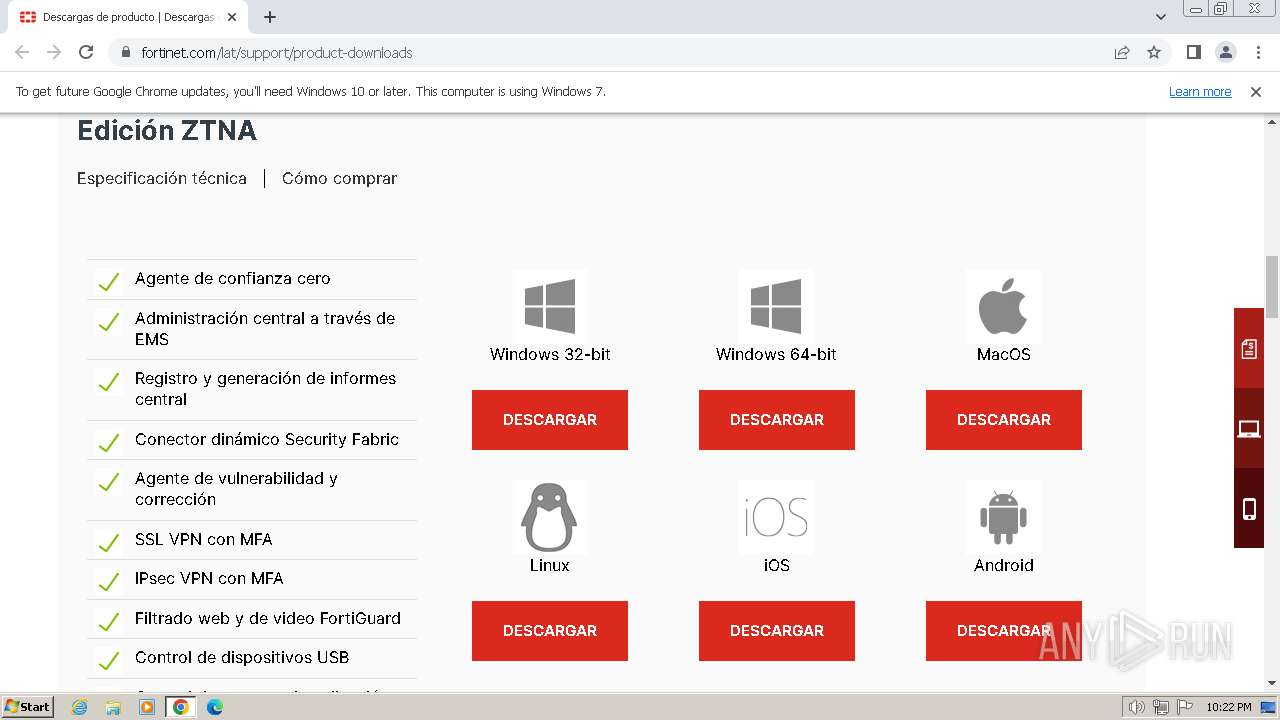1280x720 pixels.
Task: Open the laptop icon in red side panel
Action: [1249, 429]
